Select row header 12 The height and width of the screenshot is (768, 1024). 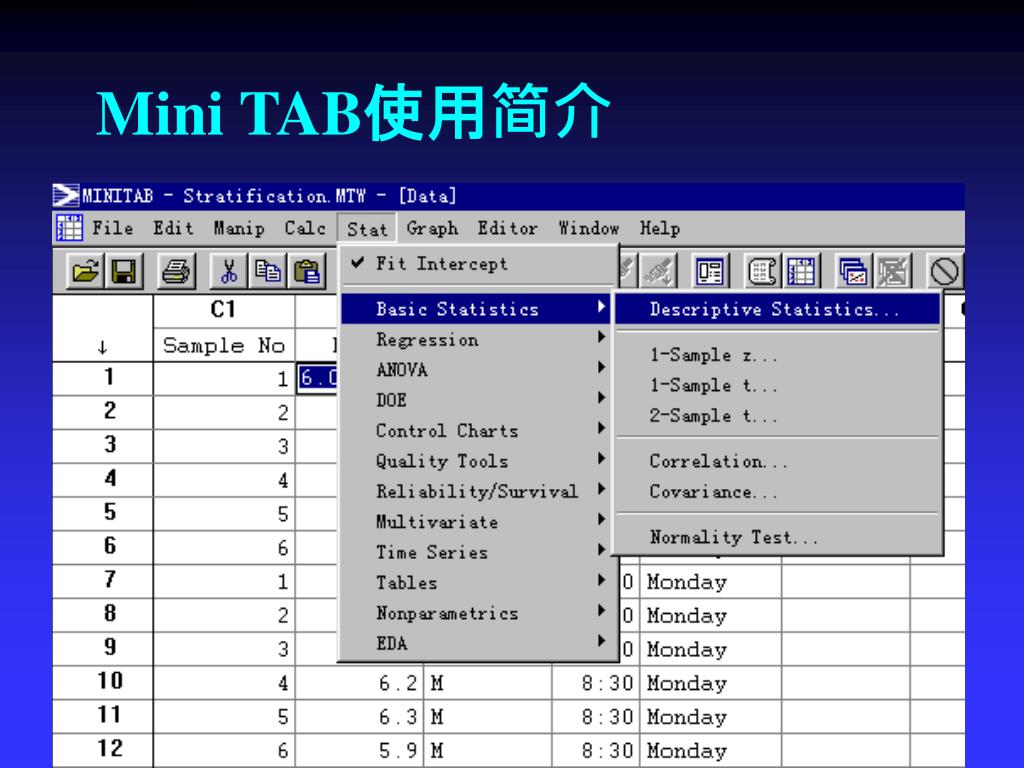tap(103, 749)
